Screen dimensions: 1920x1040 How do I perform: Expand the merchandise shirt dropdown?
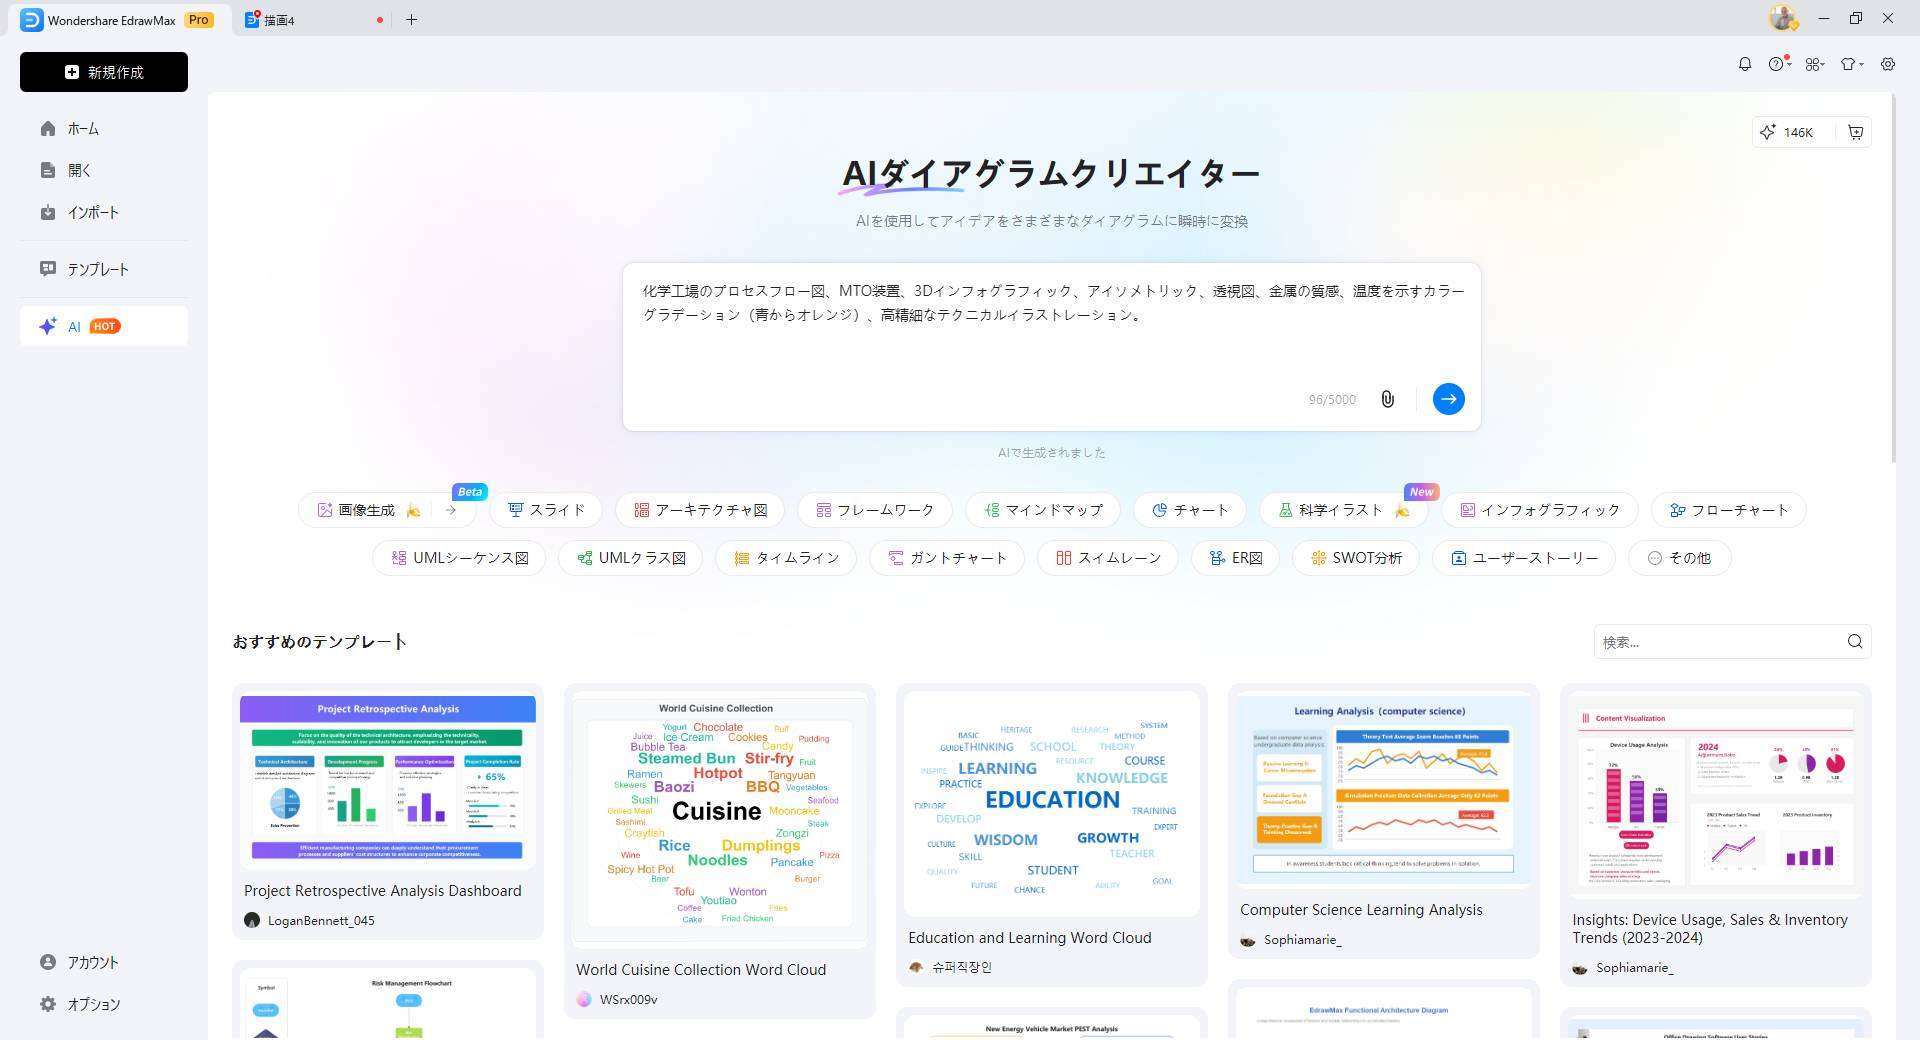click(1851, 63)
